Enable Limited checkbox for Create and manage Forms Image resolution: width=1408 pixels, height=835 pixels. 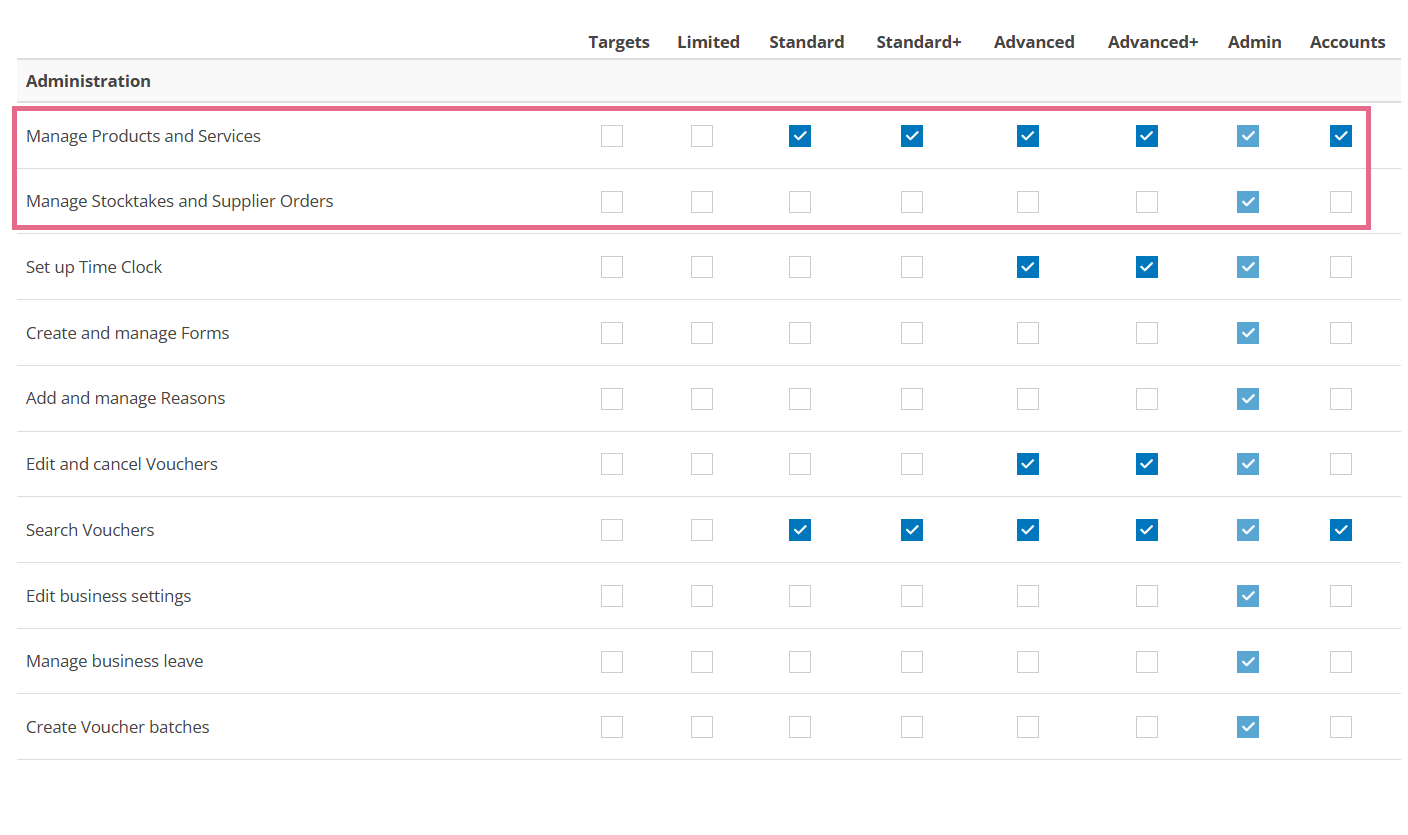(x=701, y=332)
